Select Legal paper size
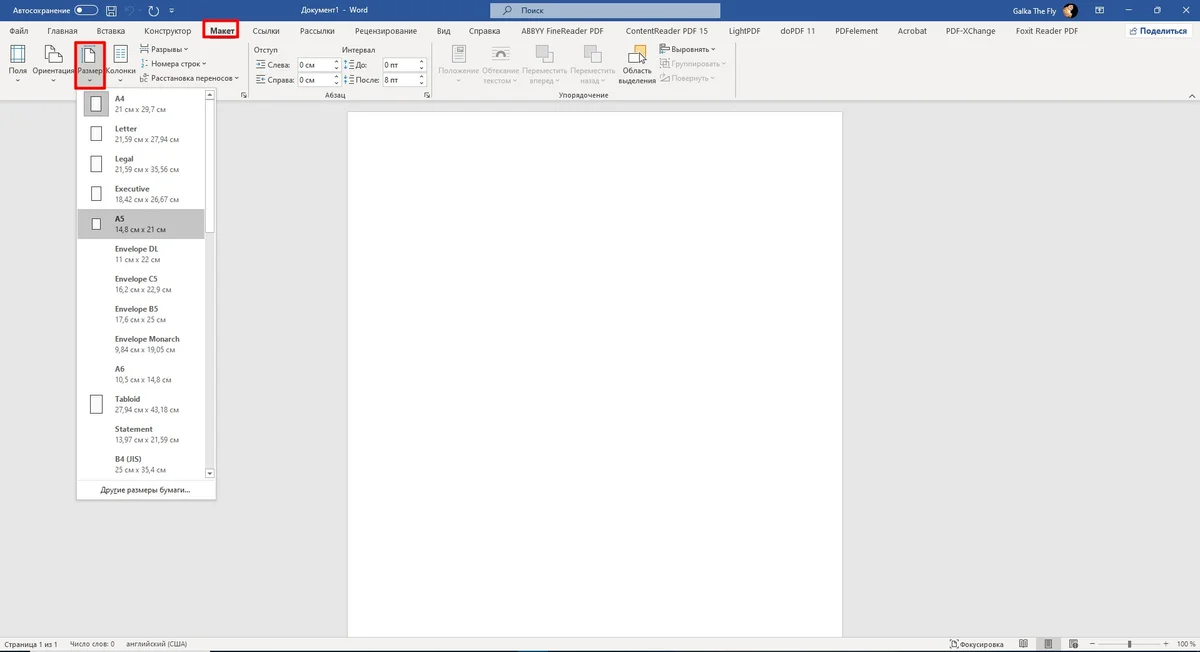The height and width of the screenshot is (652, 1200). tap(141, 164)
